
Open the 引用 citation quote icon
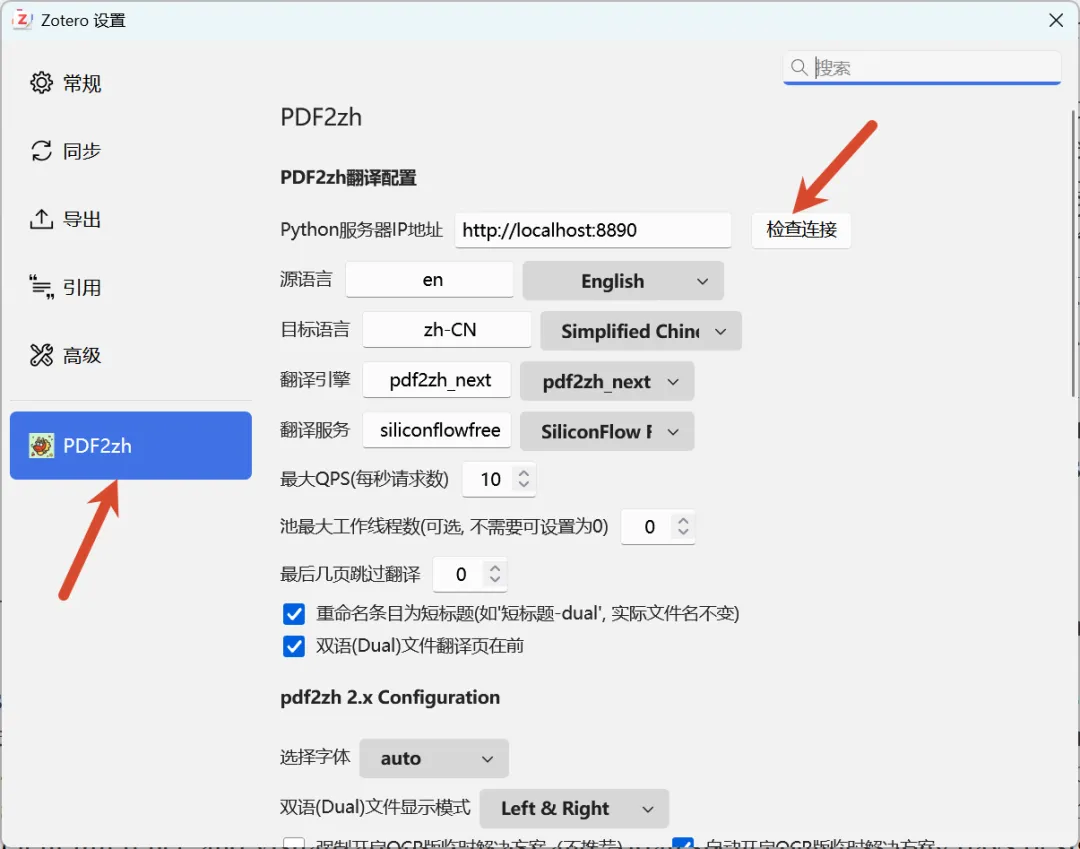(x=41, y=287)
